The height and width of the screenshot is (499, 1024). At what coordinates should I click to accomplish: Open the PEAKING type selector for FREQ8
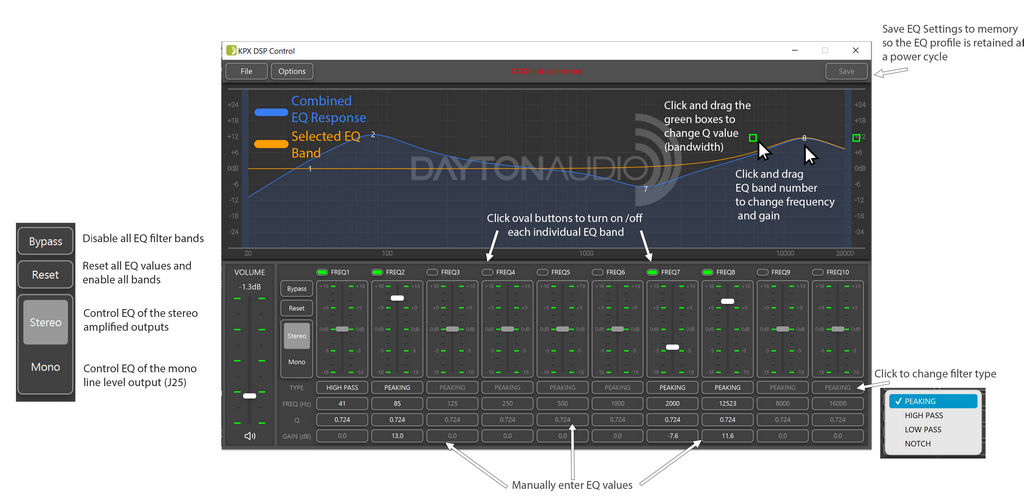(x=728, y=387)
